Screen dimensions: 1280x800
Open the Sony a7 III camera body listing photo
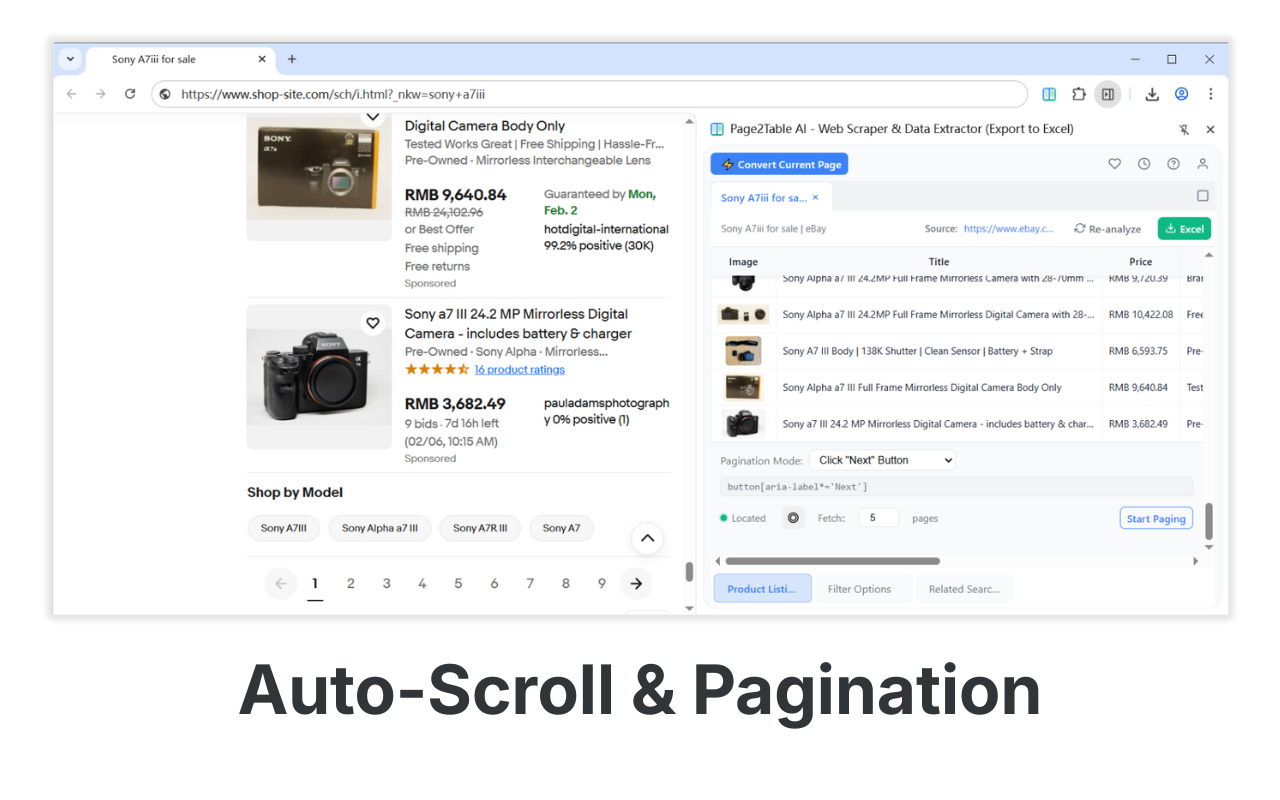[x=319, y=377]
